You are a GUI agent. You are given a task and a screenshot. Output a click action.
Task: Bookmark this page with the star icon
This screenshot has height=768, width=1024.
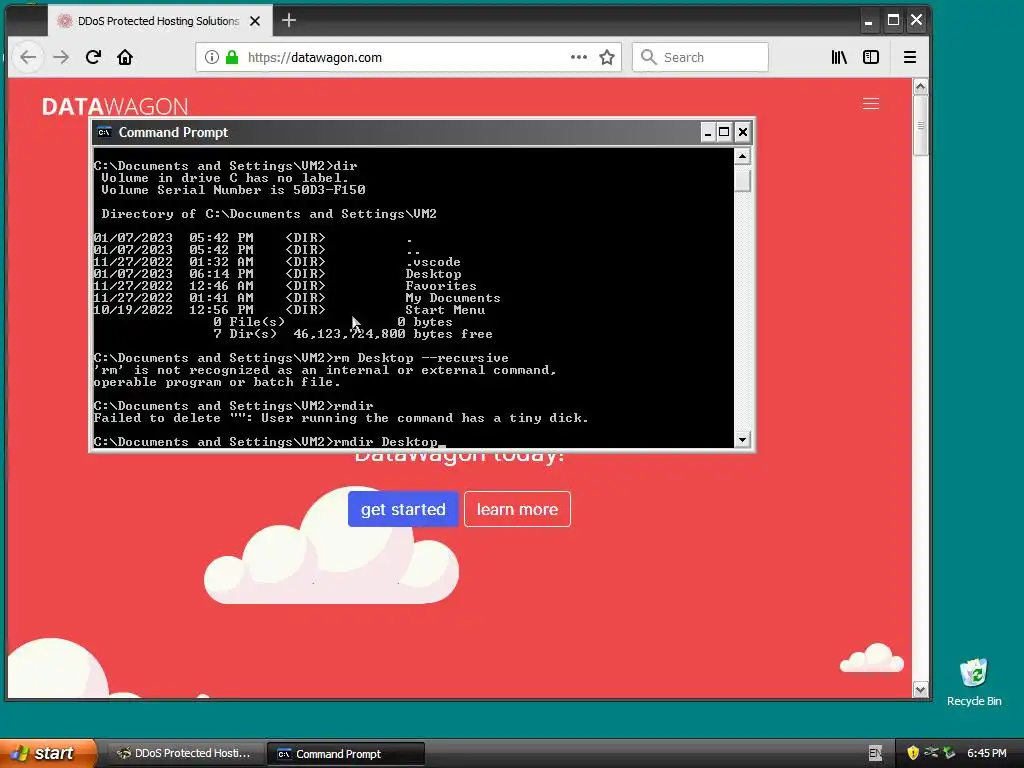pyautogui.click(x=607, y=57)
